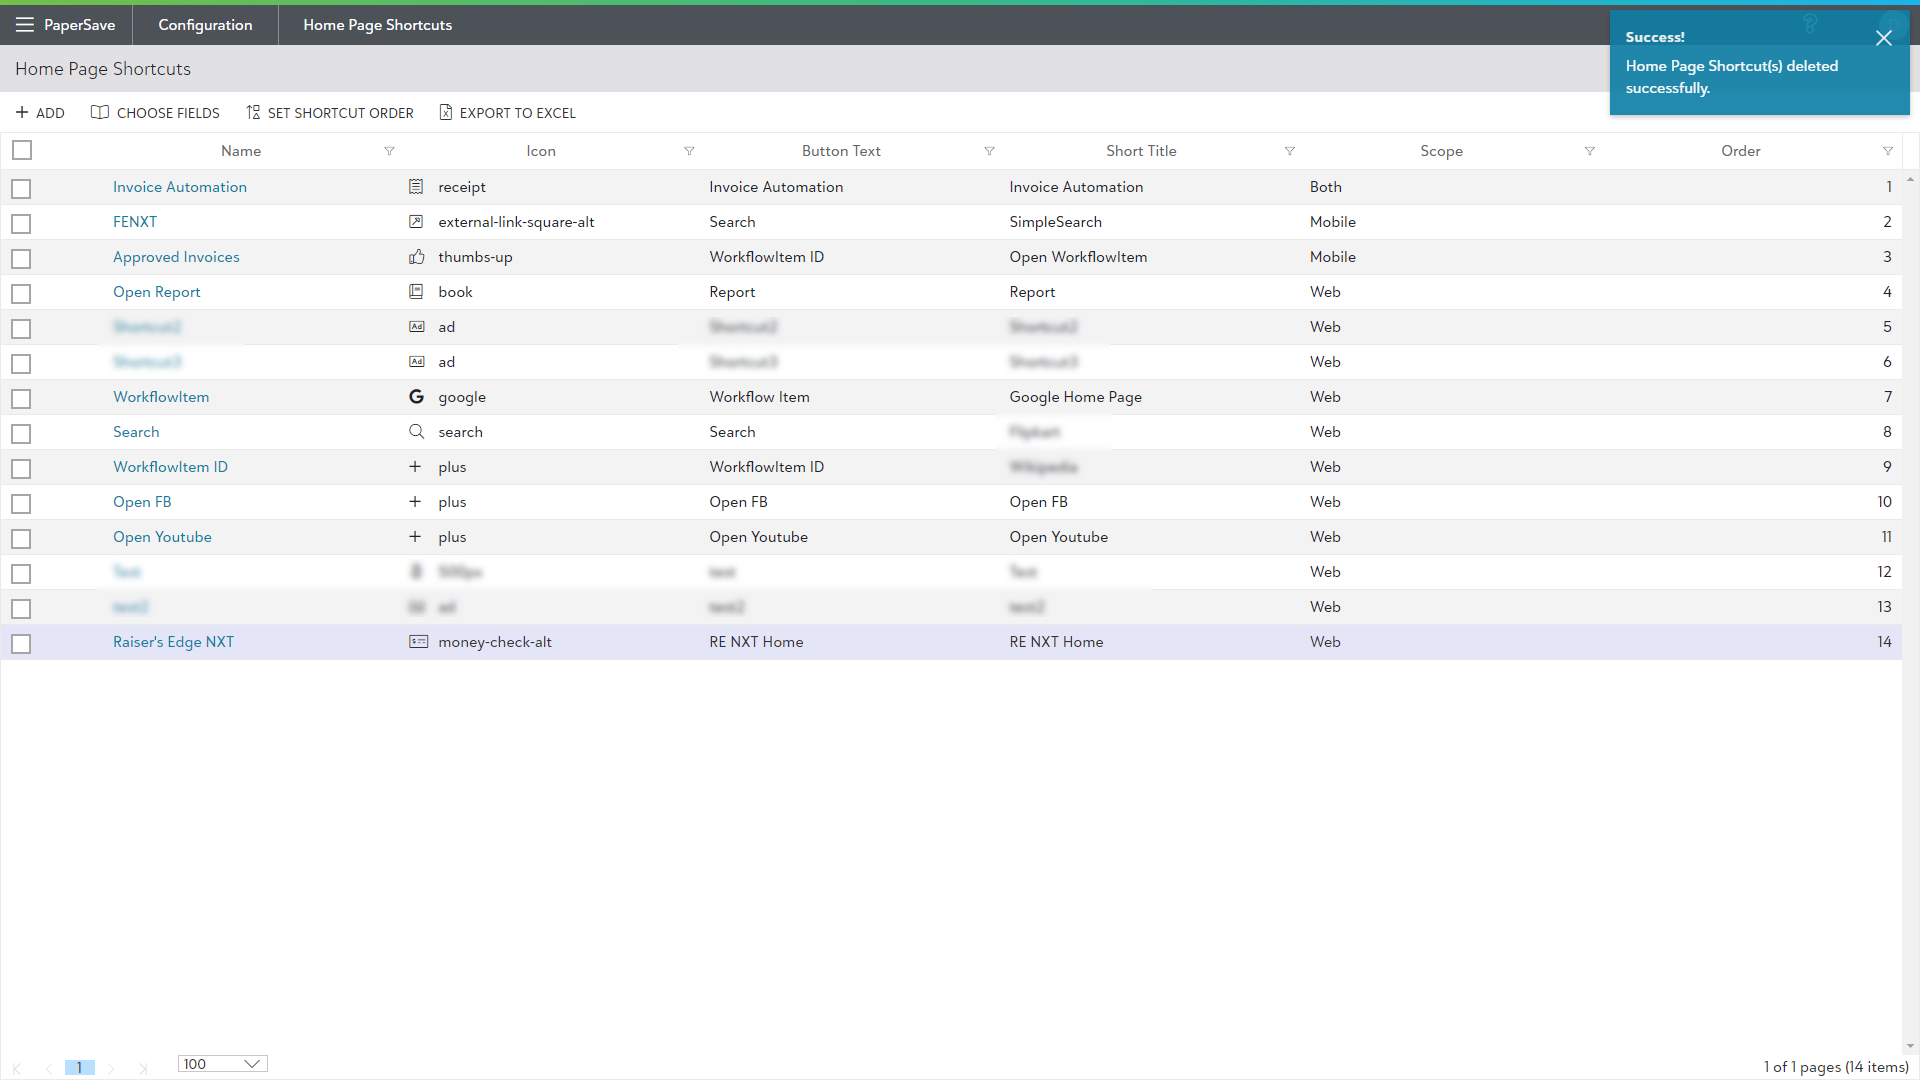Image resolution: width=1920 pixels, height=1080 pixels.
Task: Click the Choose Fields book icon
Action: pos(100,113)
